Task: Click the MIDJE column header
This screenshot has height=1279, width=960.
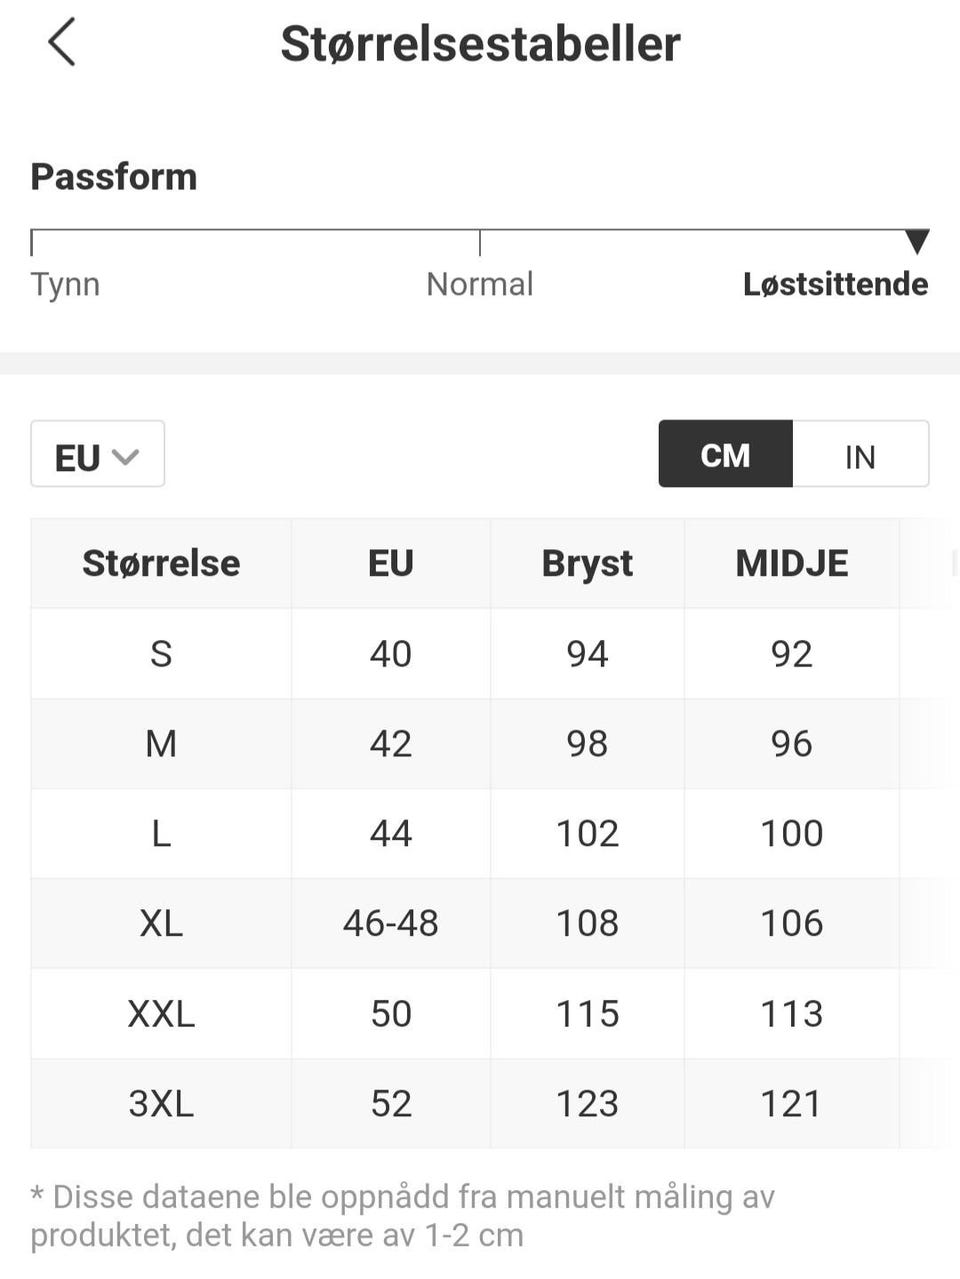Action: (792, 563)
